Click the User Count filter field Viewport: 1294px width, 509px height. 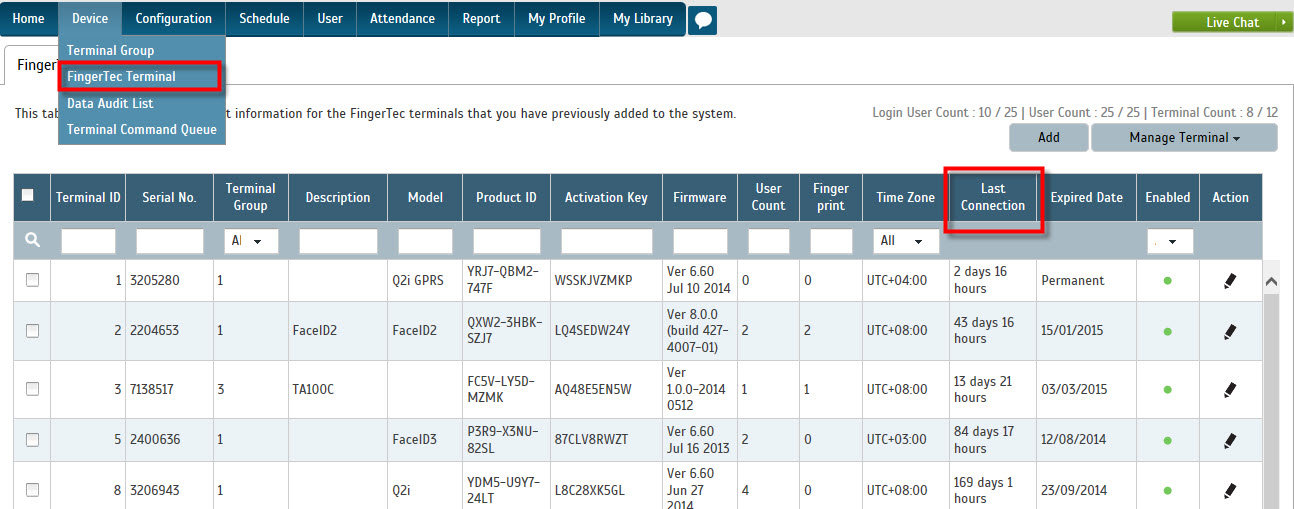click(769, 241)
